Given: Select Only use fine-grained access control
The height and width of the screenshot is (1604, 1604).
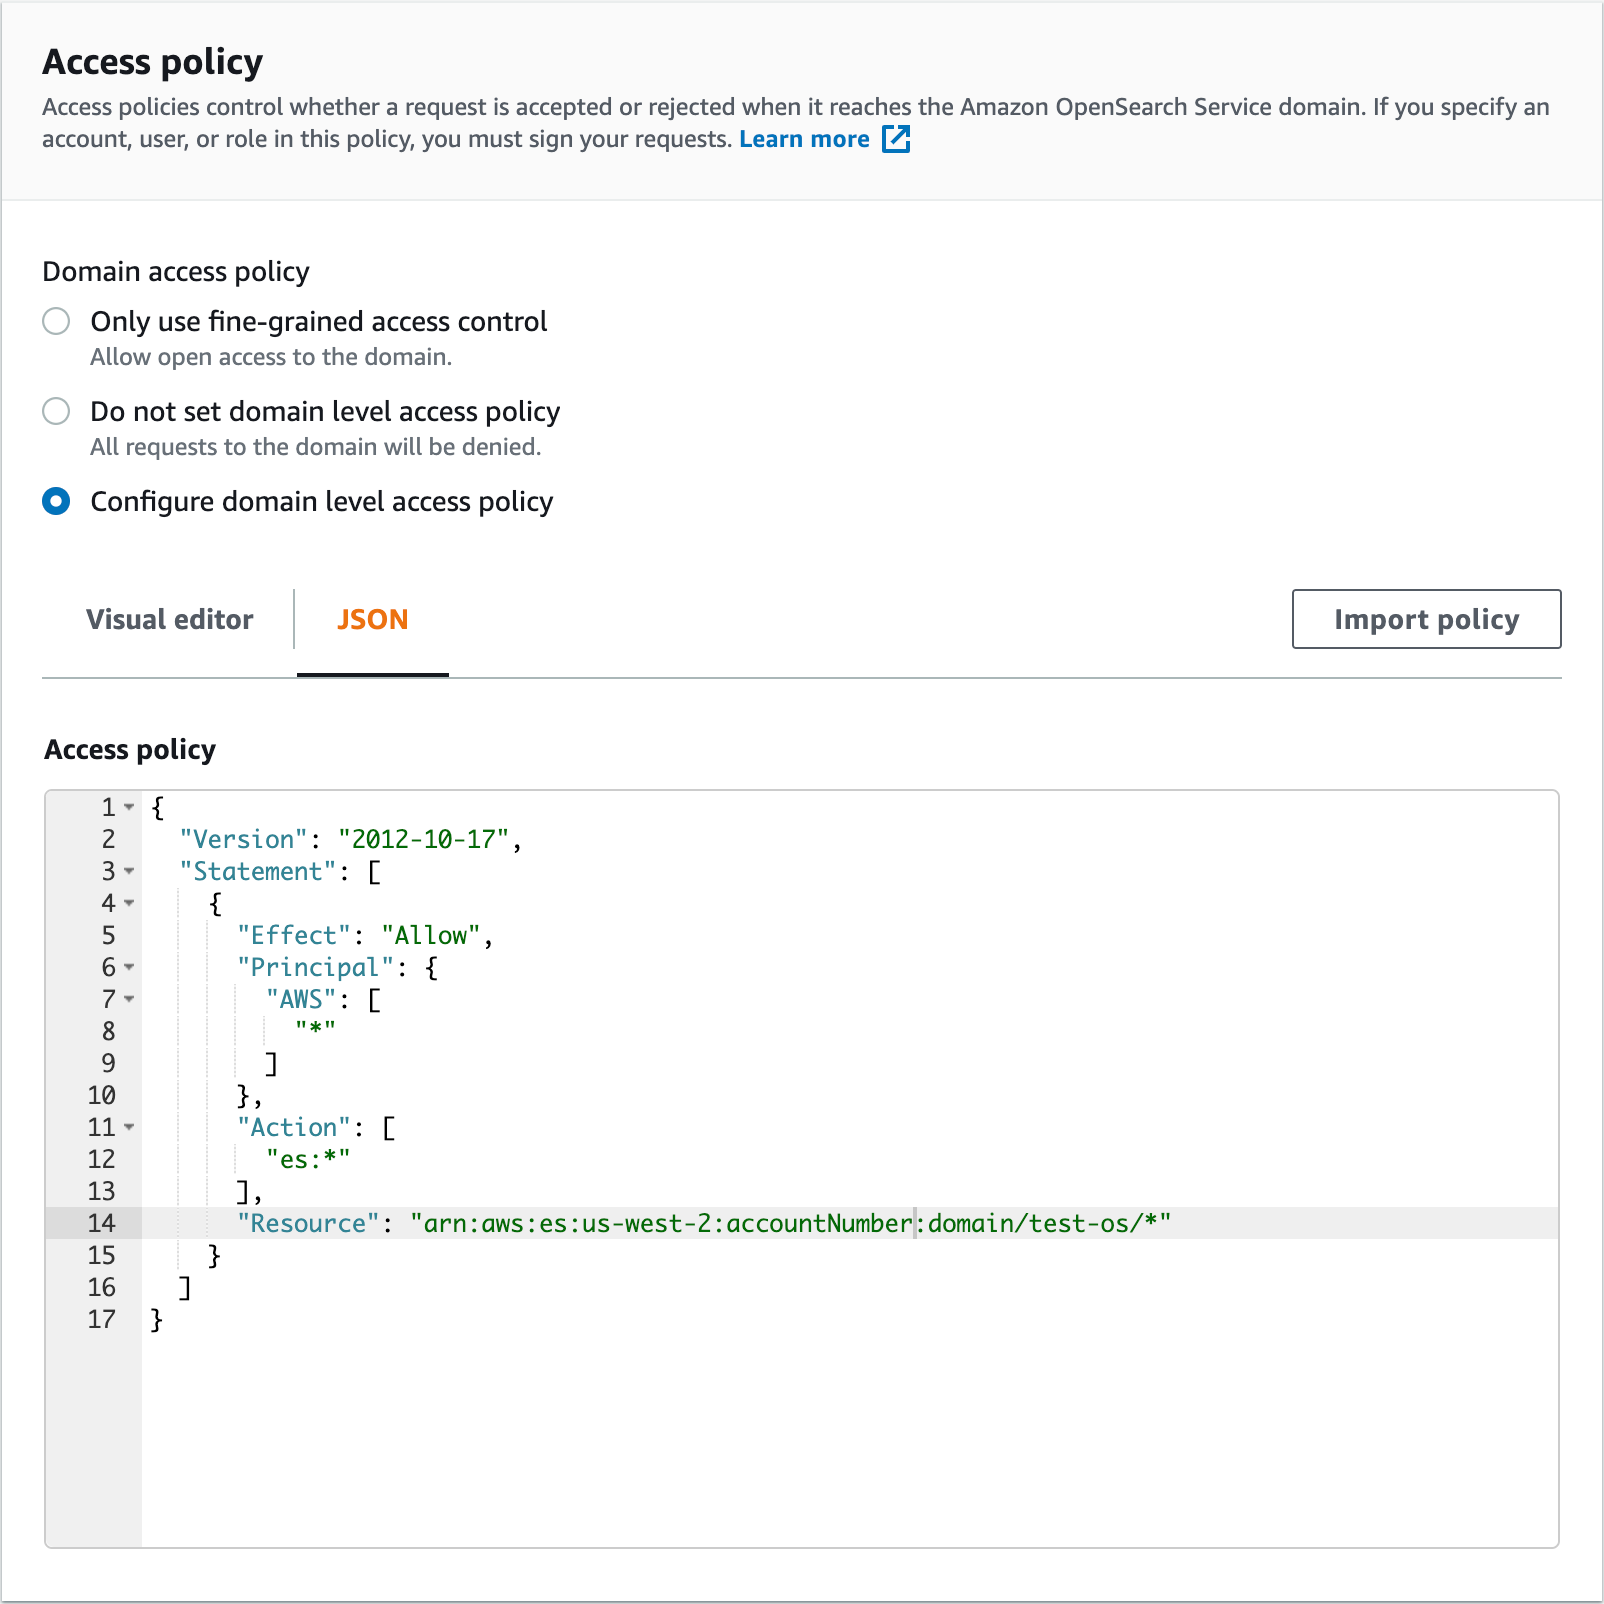Looking at the screenshot, I should (x=56, y=321).
